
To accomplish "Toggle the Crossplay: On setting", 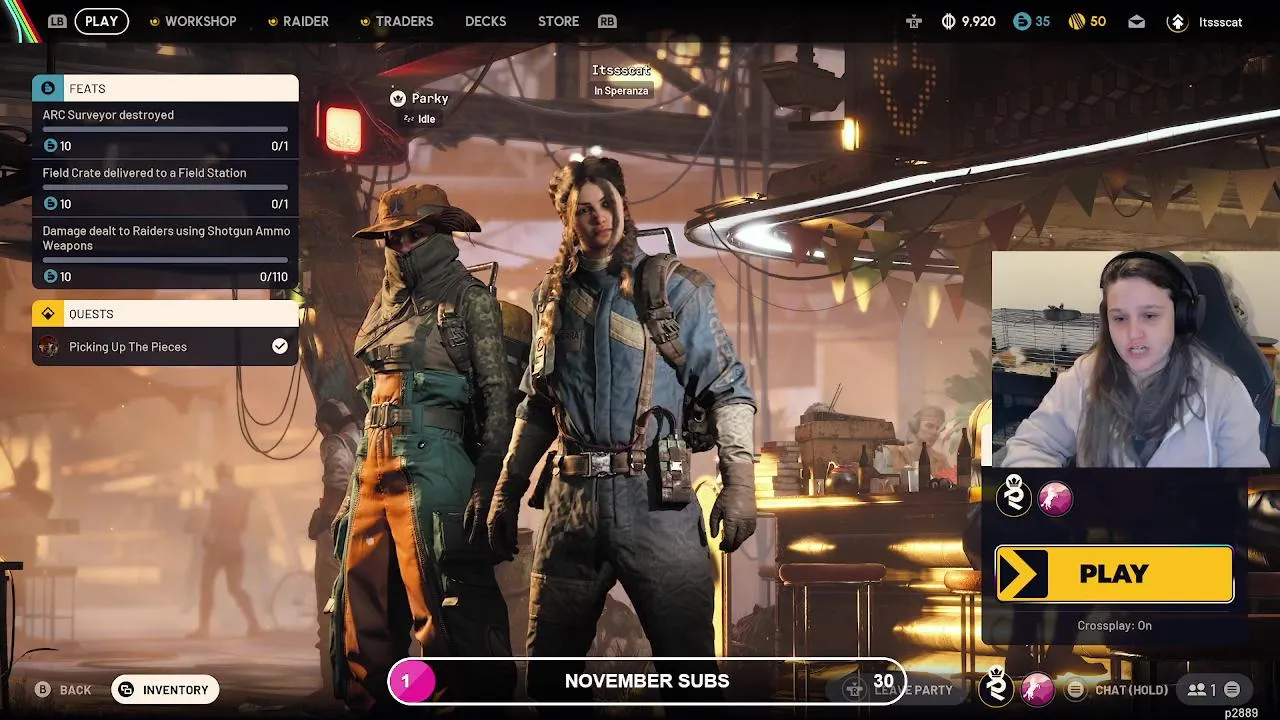I will tap(1114, 626).
